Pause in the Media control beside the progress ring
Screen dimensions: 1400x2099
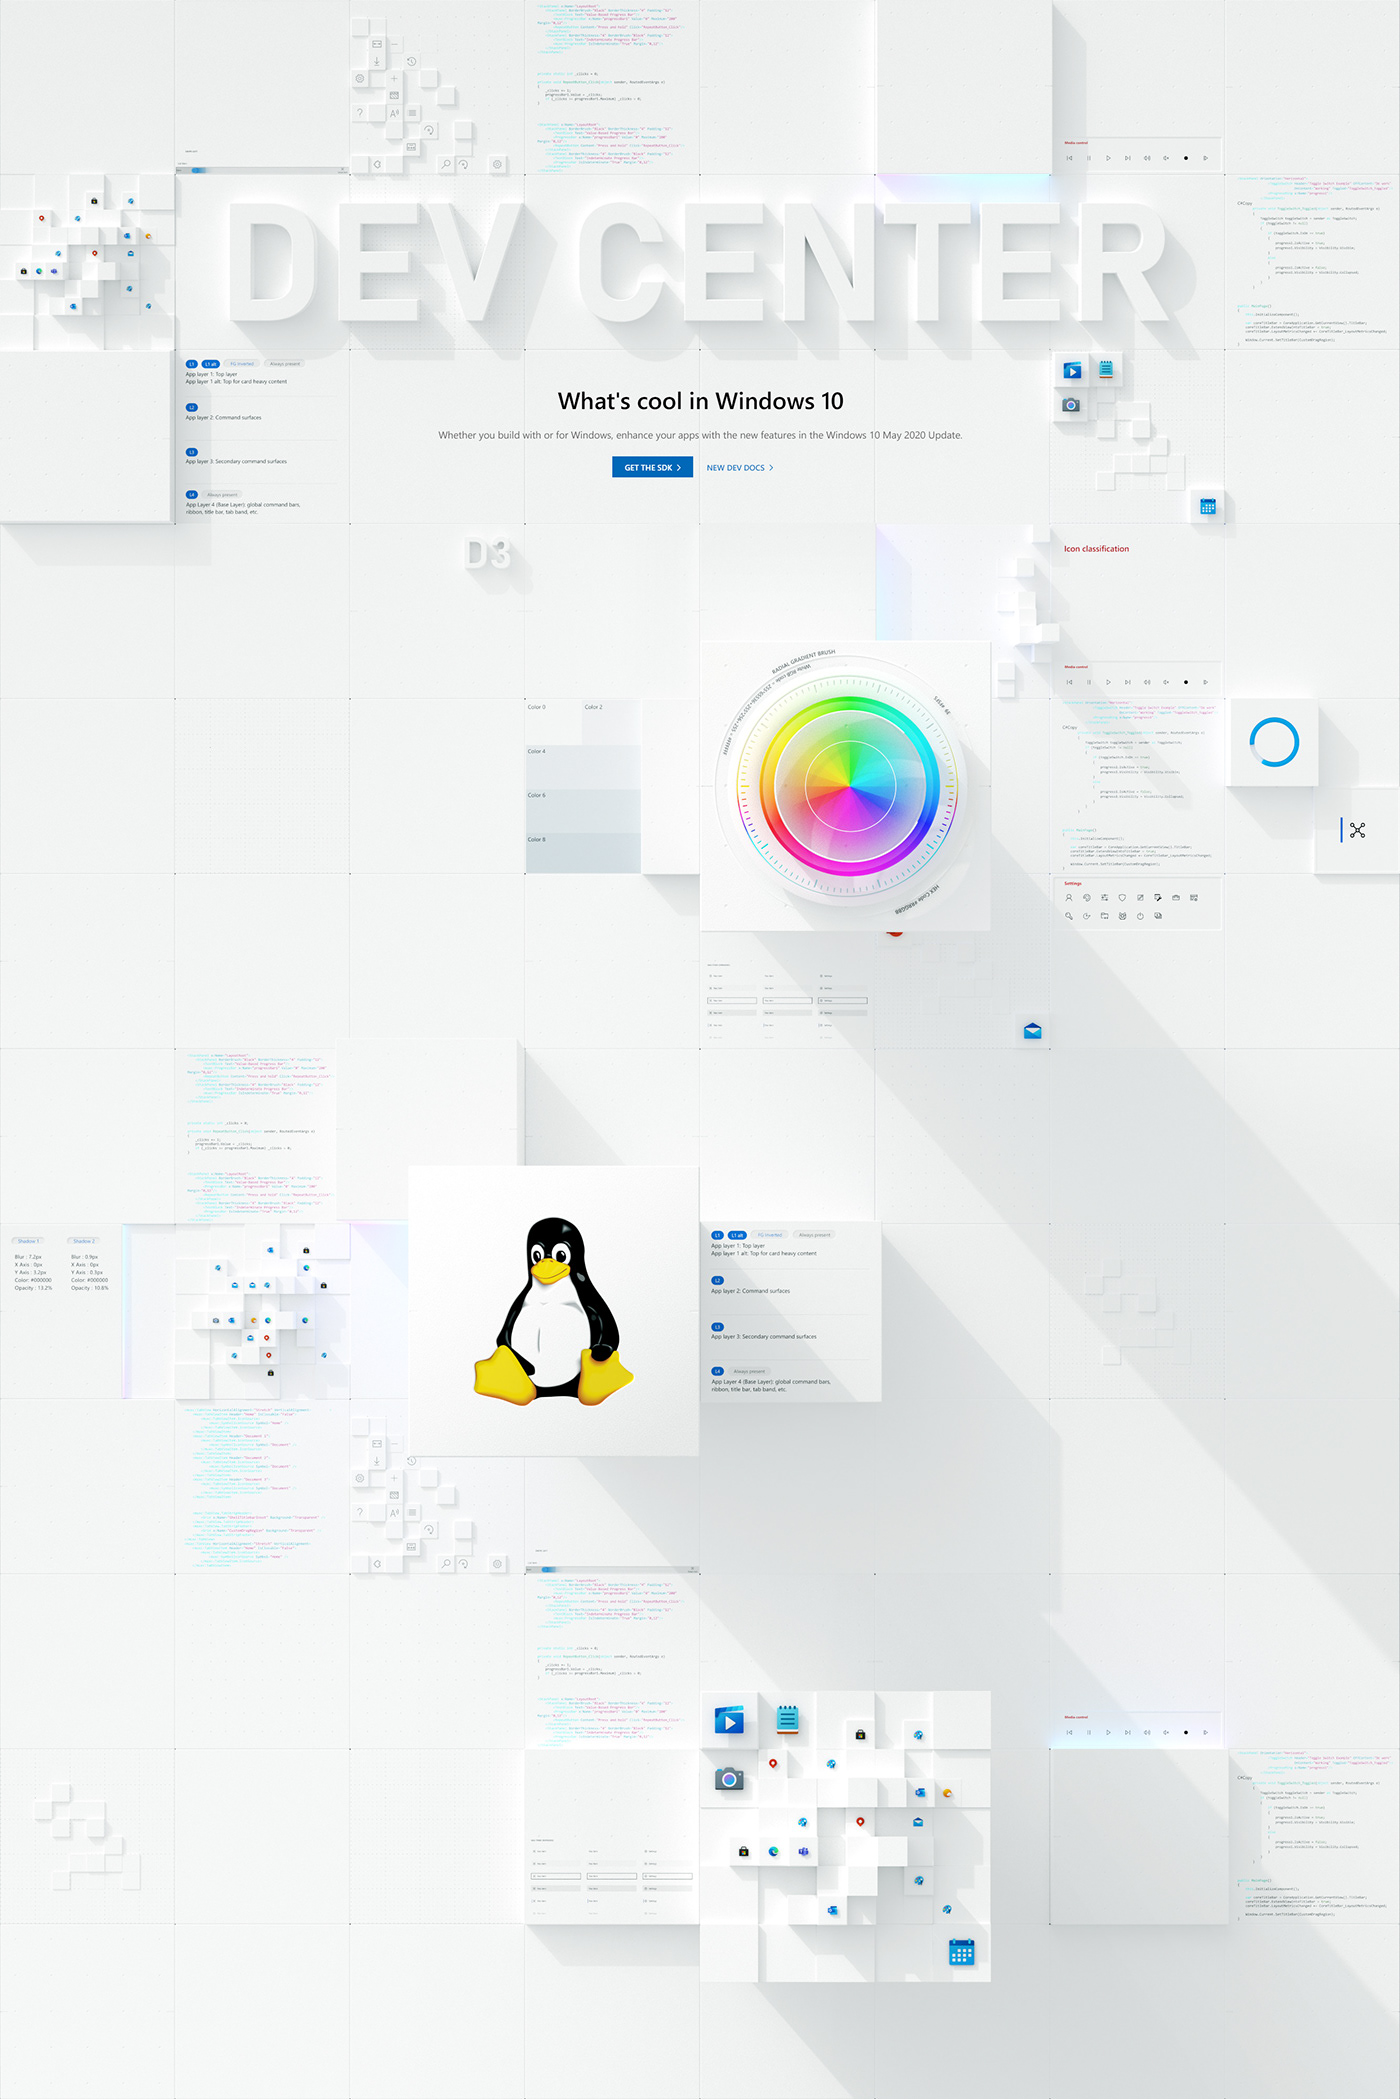click(x=1089, y=682)
